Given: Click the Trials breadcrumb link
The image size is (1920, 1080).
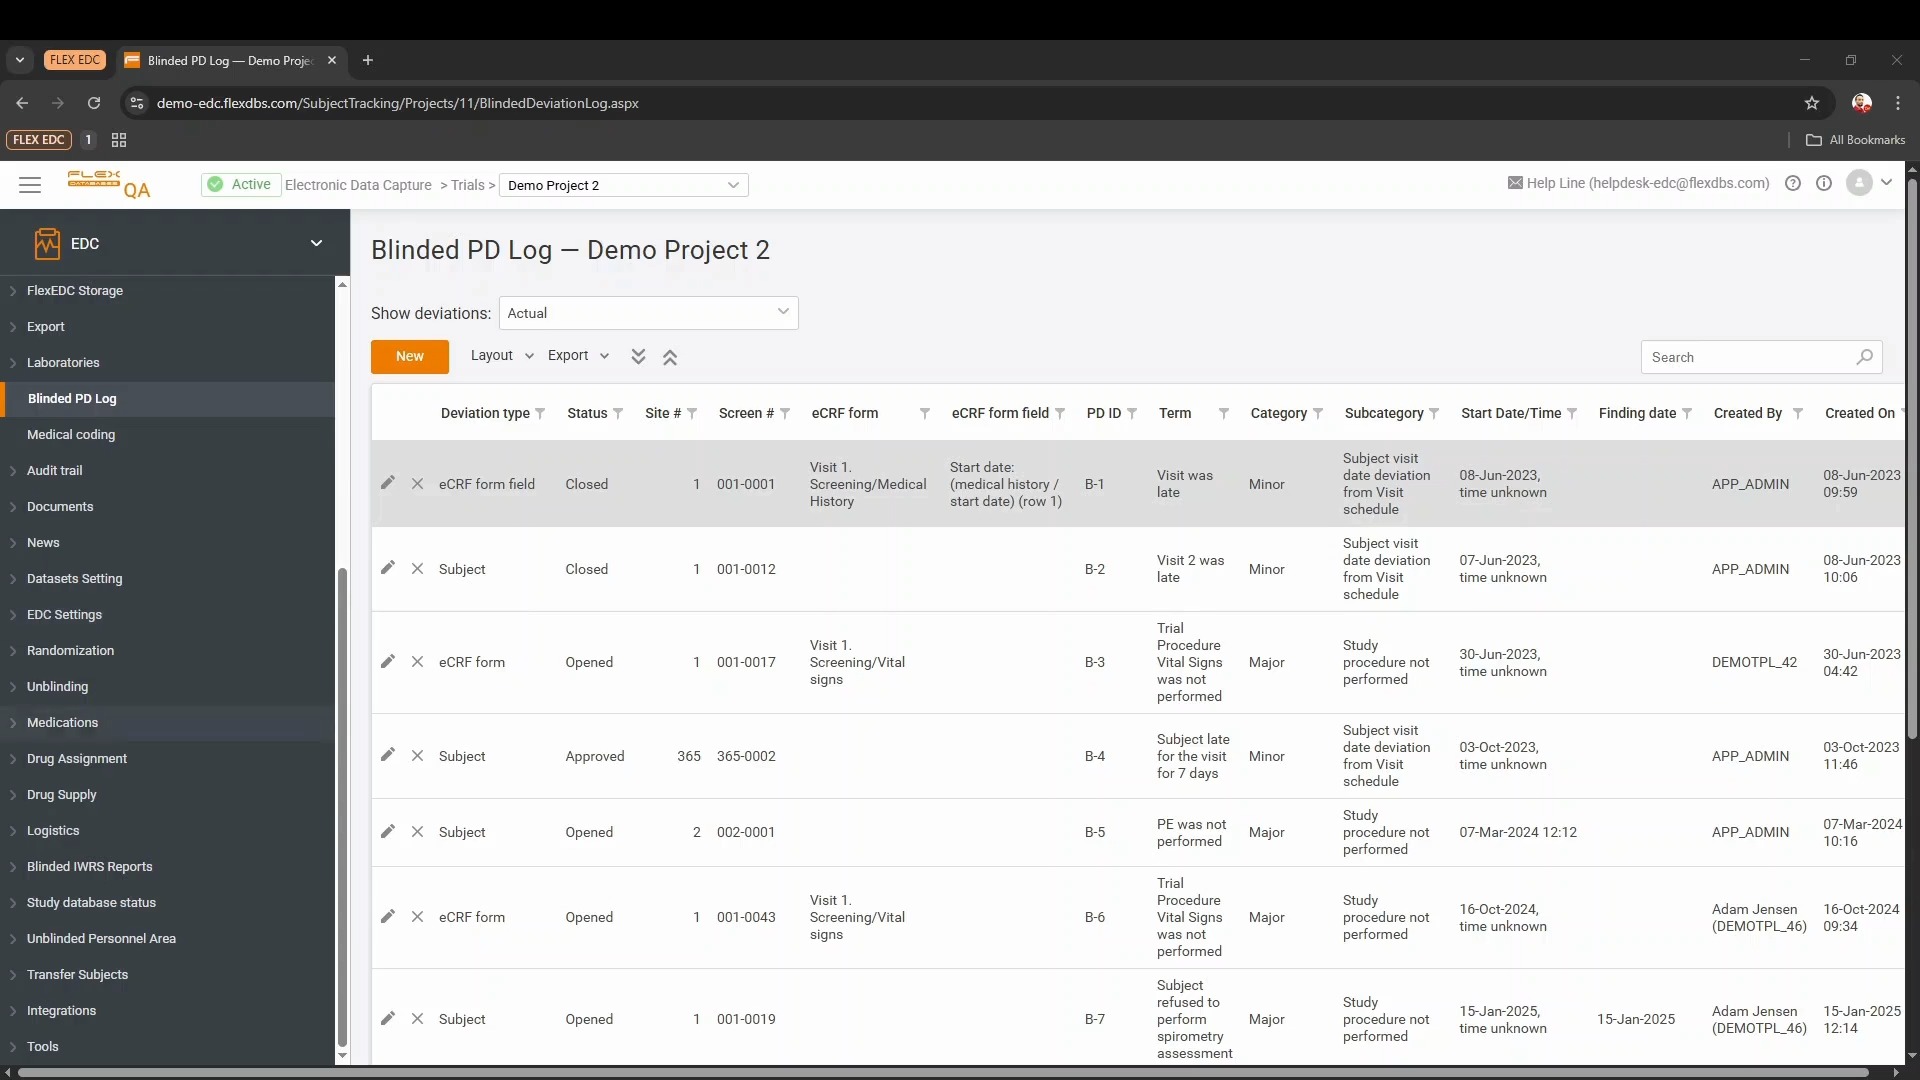Looking at the screenshot, I should (467, 185).
